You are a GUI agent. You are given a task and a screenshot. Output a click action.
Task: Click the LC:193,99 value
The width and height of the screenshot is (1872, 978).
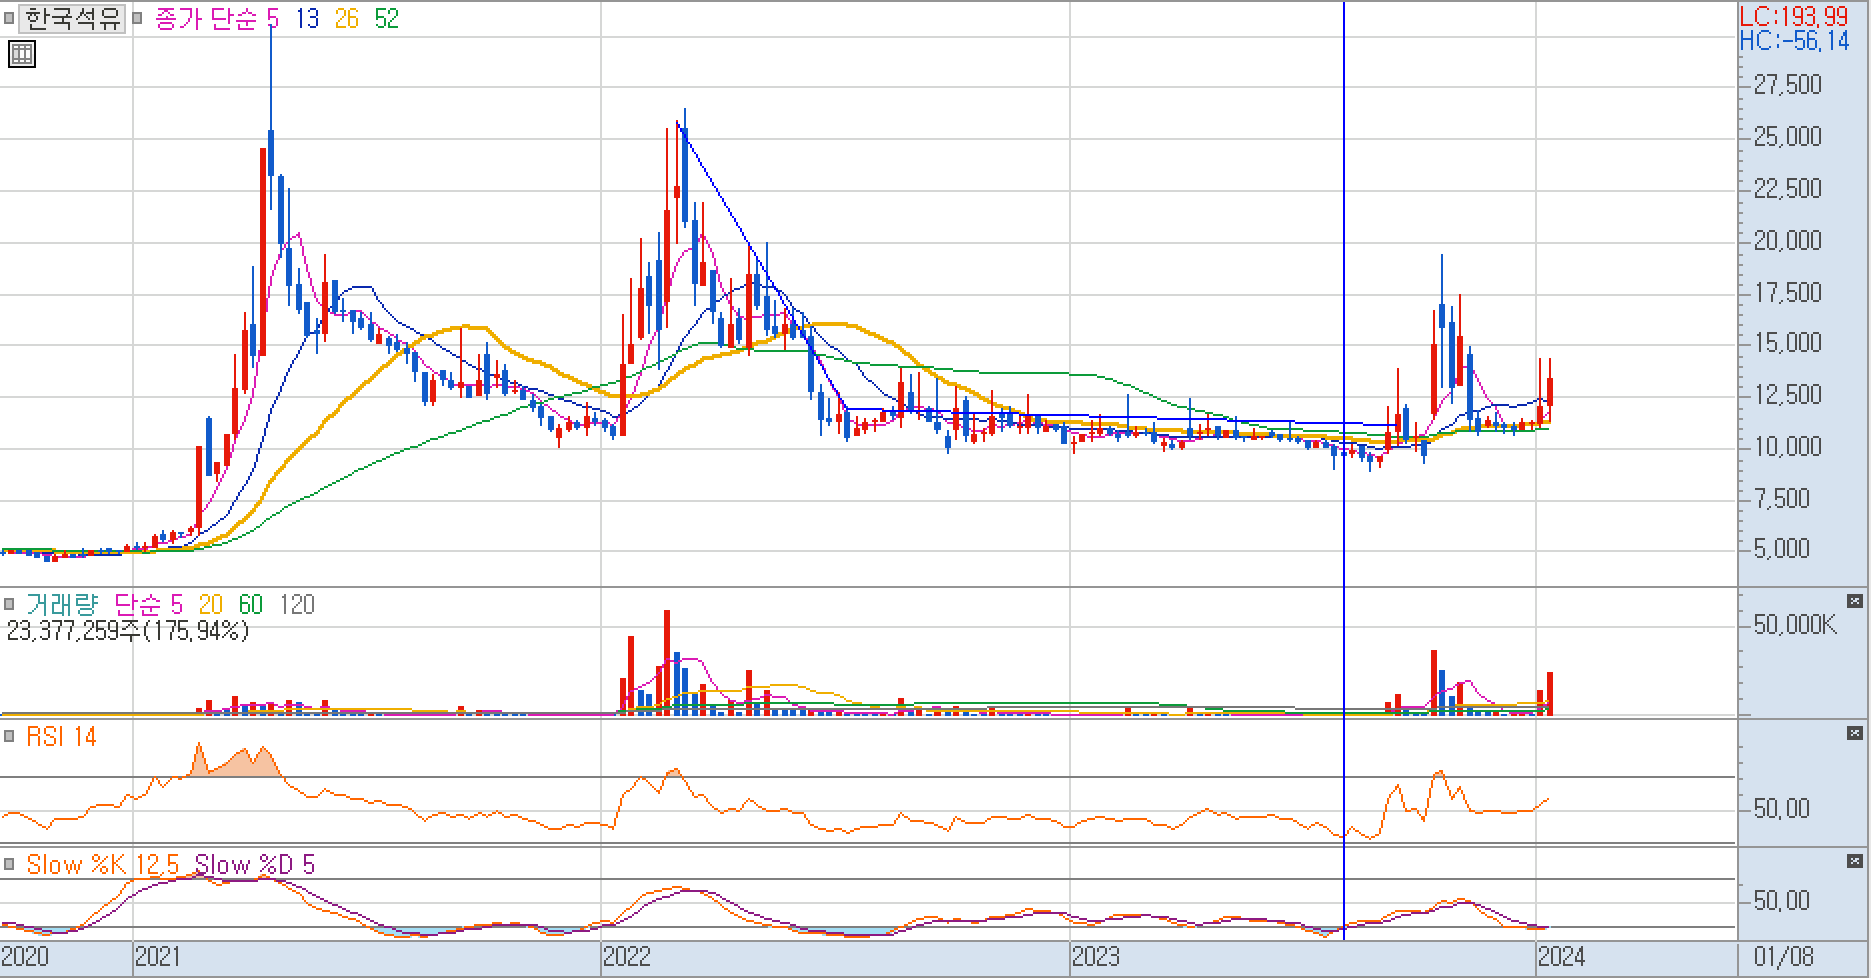pyautogui.click(x=1794, y=16)
